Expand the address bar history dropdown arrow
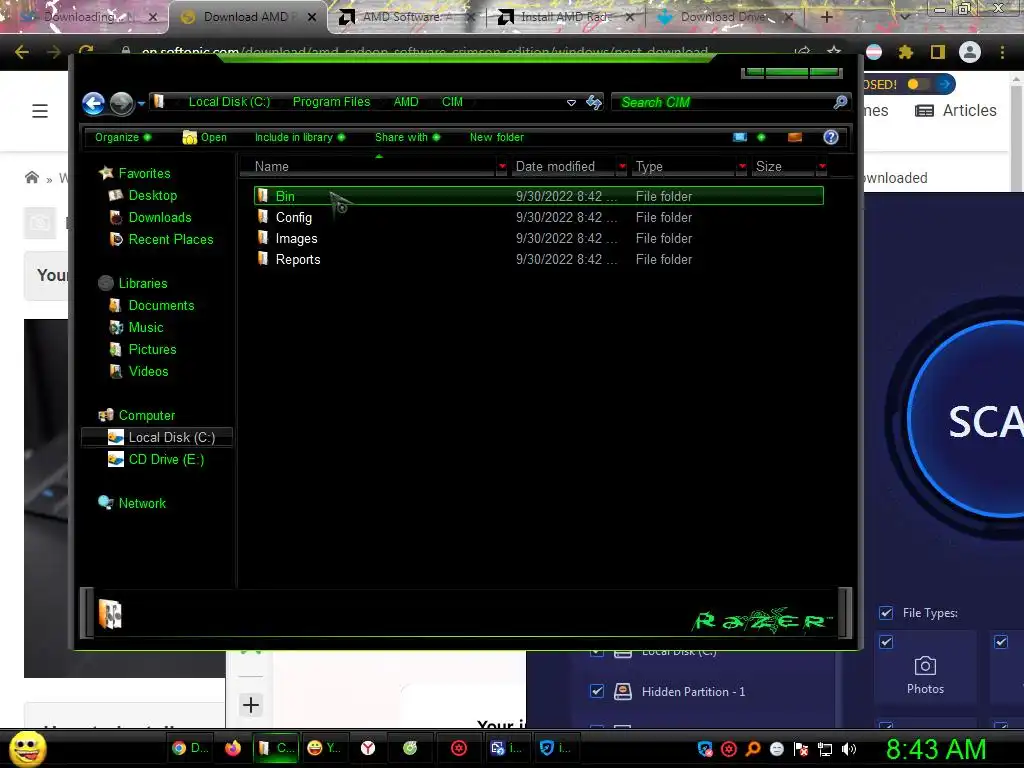This screenshot has width=1024, height=768. 571,103
